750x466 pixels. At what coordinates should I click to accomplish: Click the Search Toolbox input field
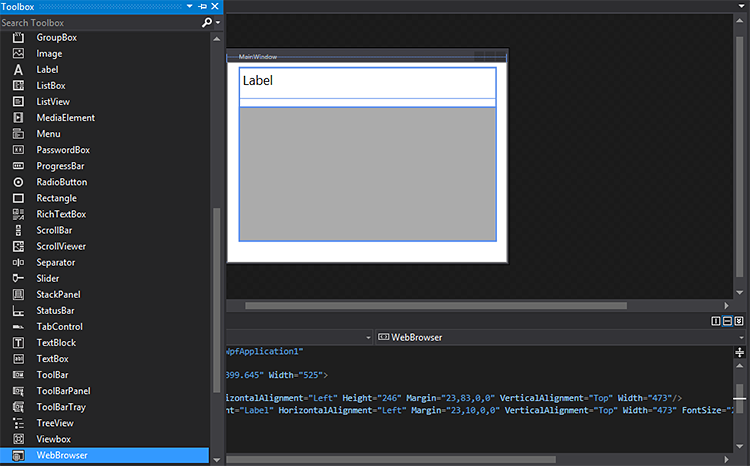coord(98,22)
